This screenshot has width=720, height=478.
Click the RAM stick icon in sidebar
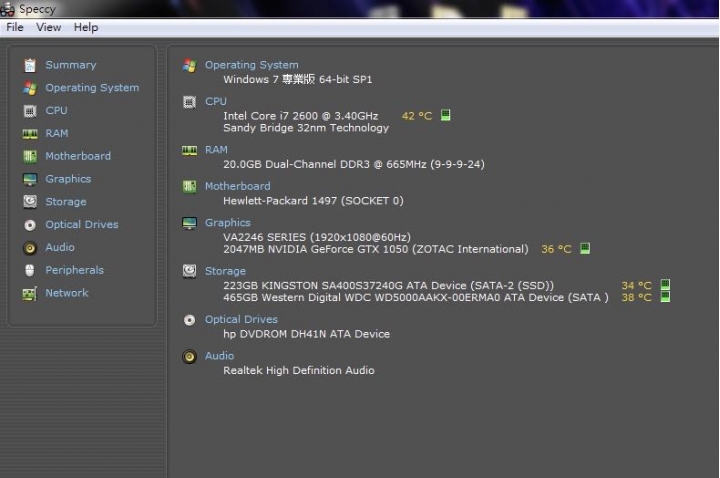tap(30, 134)
